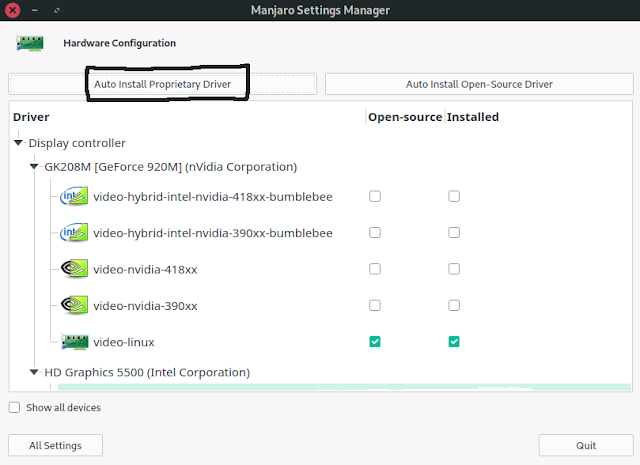The height and width of the screenshot is (465, 640).
Task: Select GK208M [GeForce 920M] (nVidia Corporation) label
Action: (171, 167)
